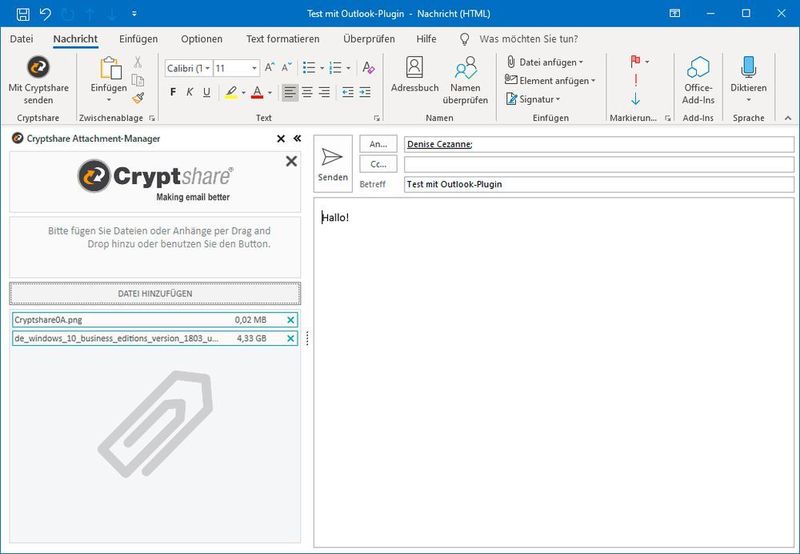
Task: Check names with Namen überprüfen
Action: [x=465, y=80]
